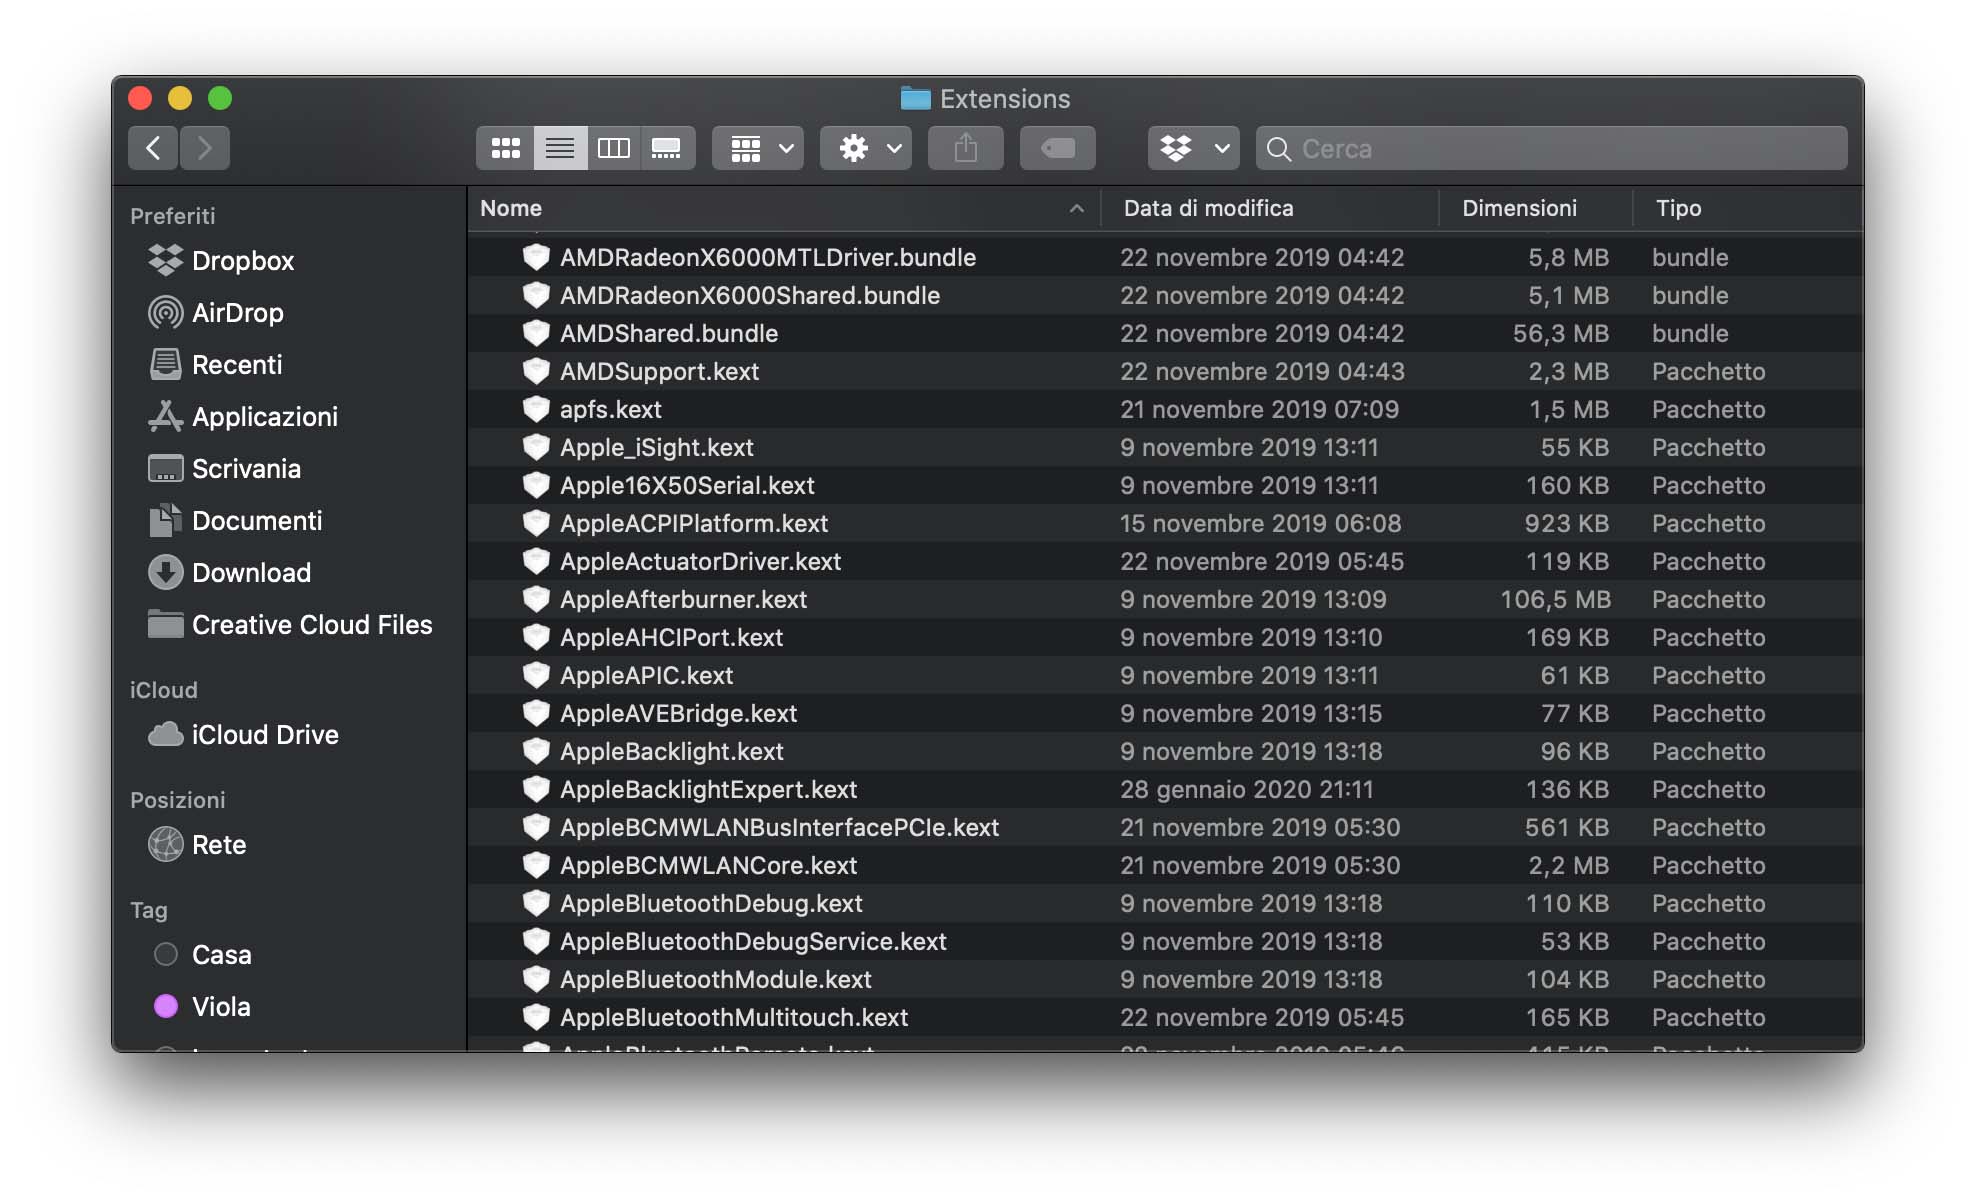Sort by Dimensioni column header

(x=1519, y=208)
